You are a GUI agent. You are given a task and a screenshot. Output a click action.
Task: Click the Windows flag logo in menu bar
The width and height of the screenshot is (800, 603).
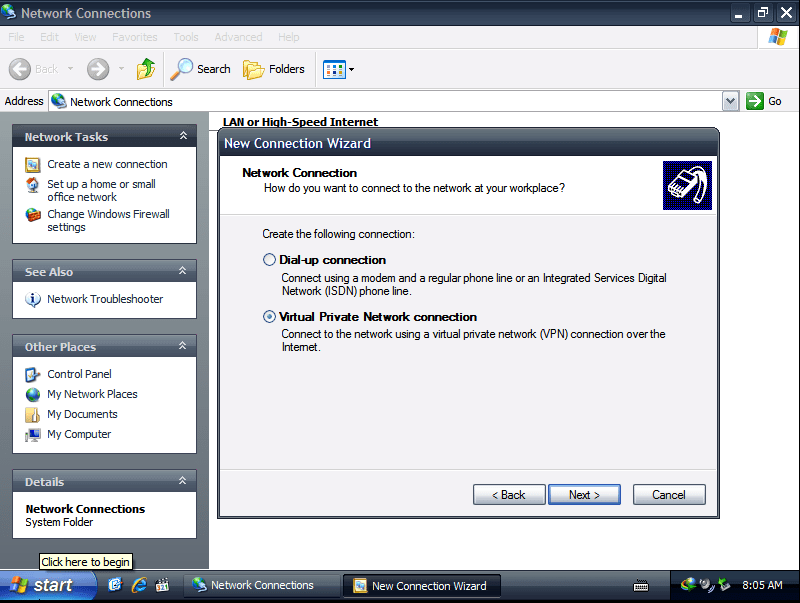778,37
